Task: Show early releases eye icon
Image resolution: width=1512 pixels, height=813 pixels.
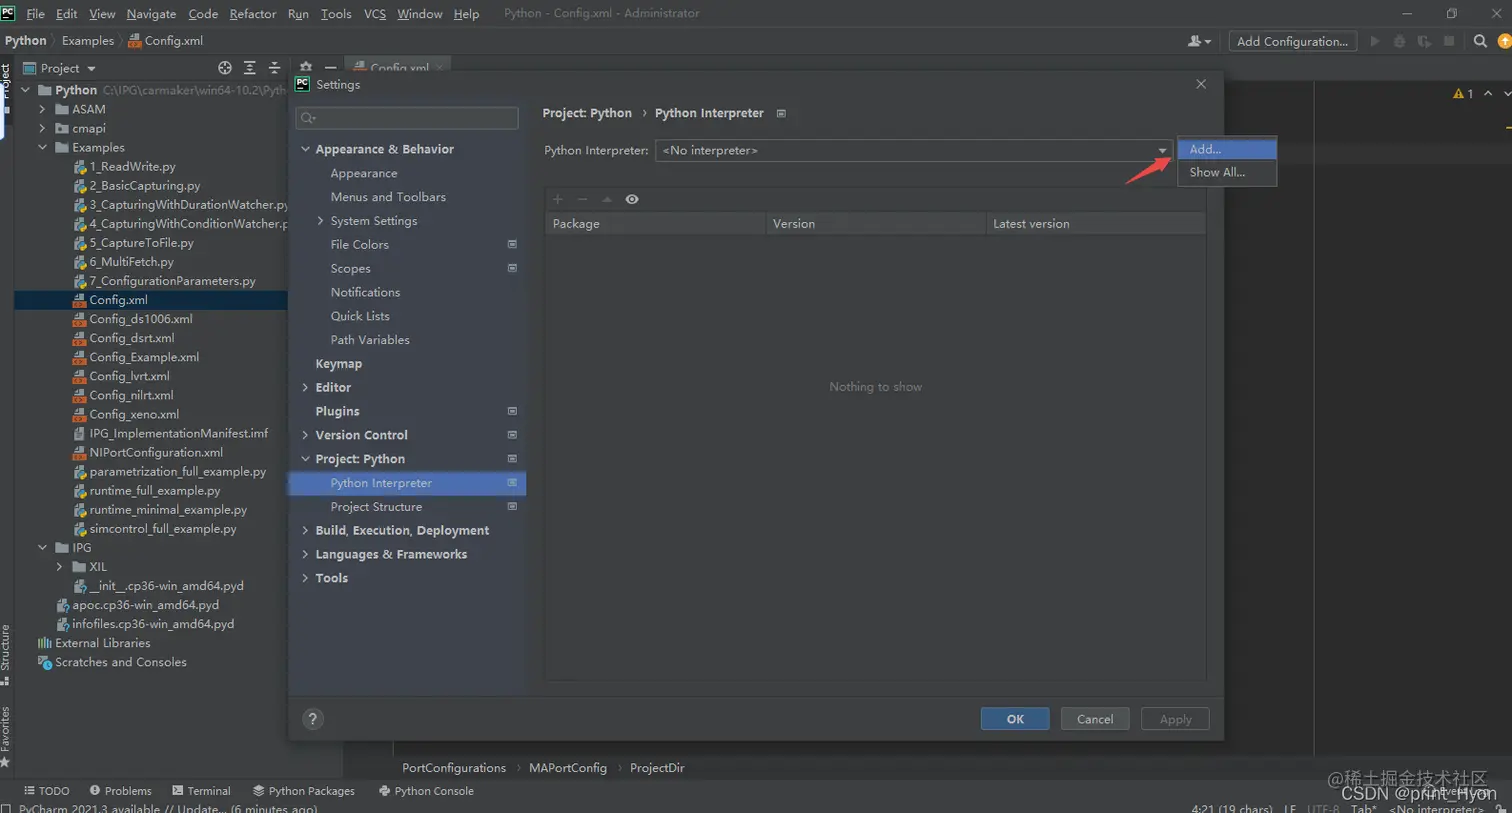Action: point(632,199)
